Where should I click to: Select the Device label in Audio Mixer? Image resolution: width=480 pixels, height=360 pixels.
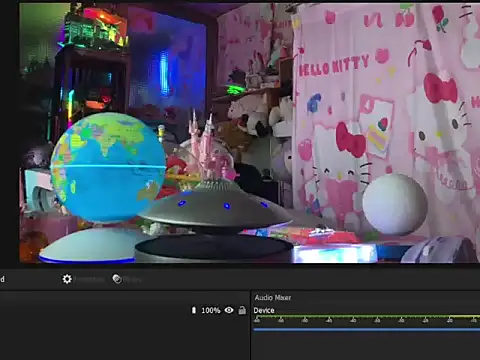(x=264, y=310)
